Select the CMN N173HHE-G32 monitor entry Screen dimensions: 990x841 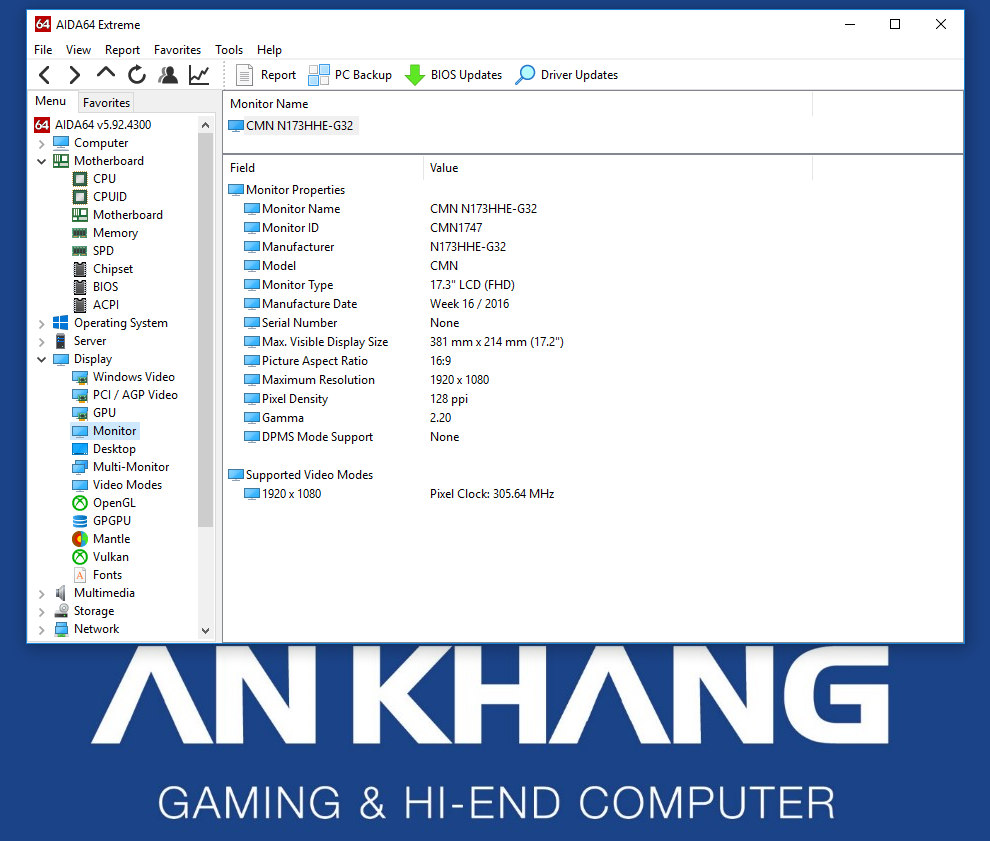click(x=292, y=126)
